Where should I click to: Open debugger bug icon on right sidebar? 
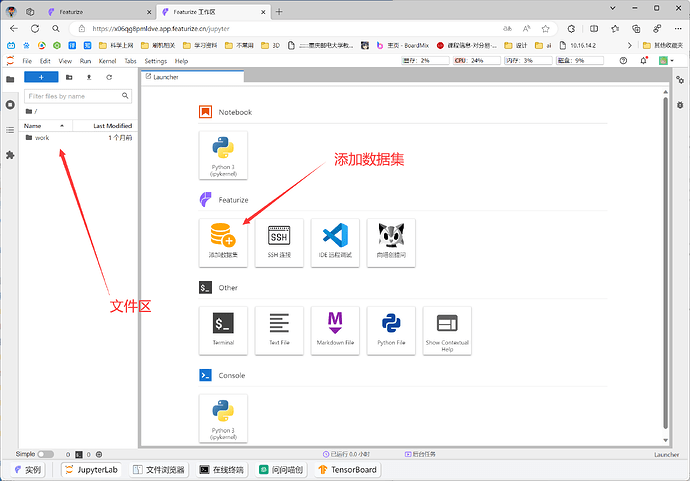click(680, 105)
